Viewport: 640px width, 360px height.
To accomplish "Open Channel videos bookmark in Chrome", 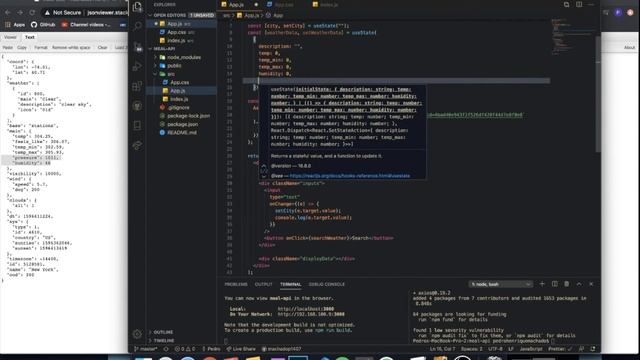I will (x=86, y=25).
